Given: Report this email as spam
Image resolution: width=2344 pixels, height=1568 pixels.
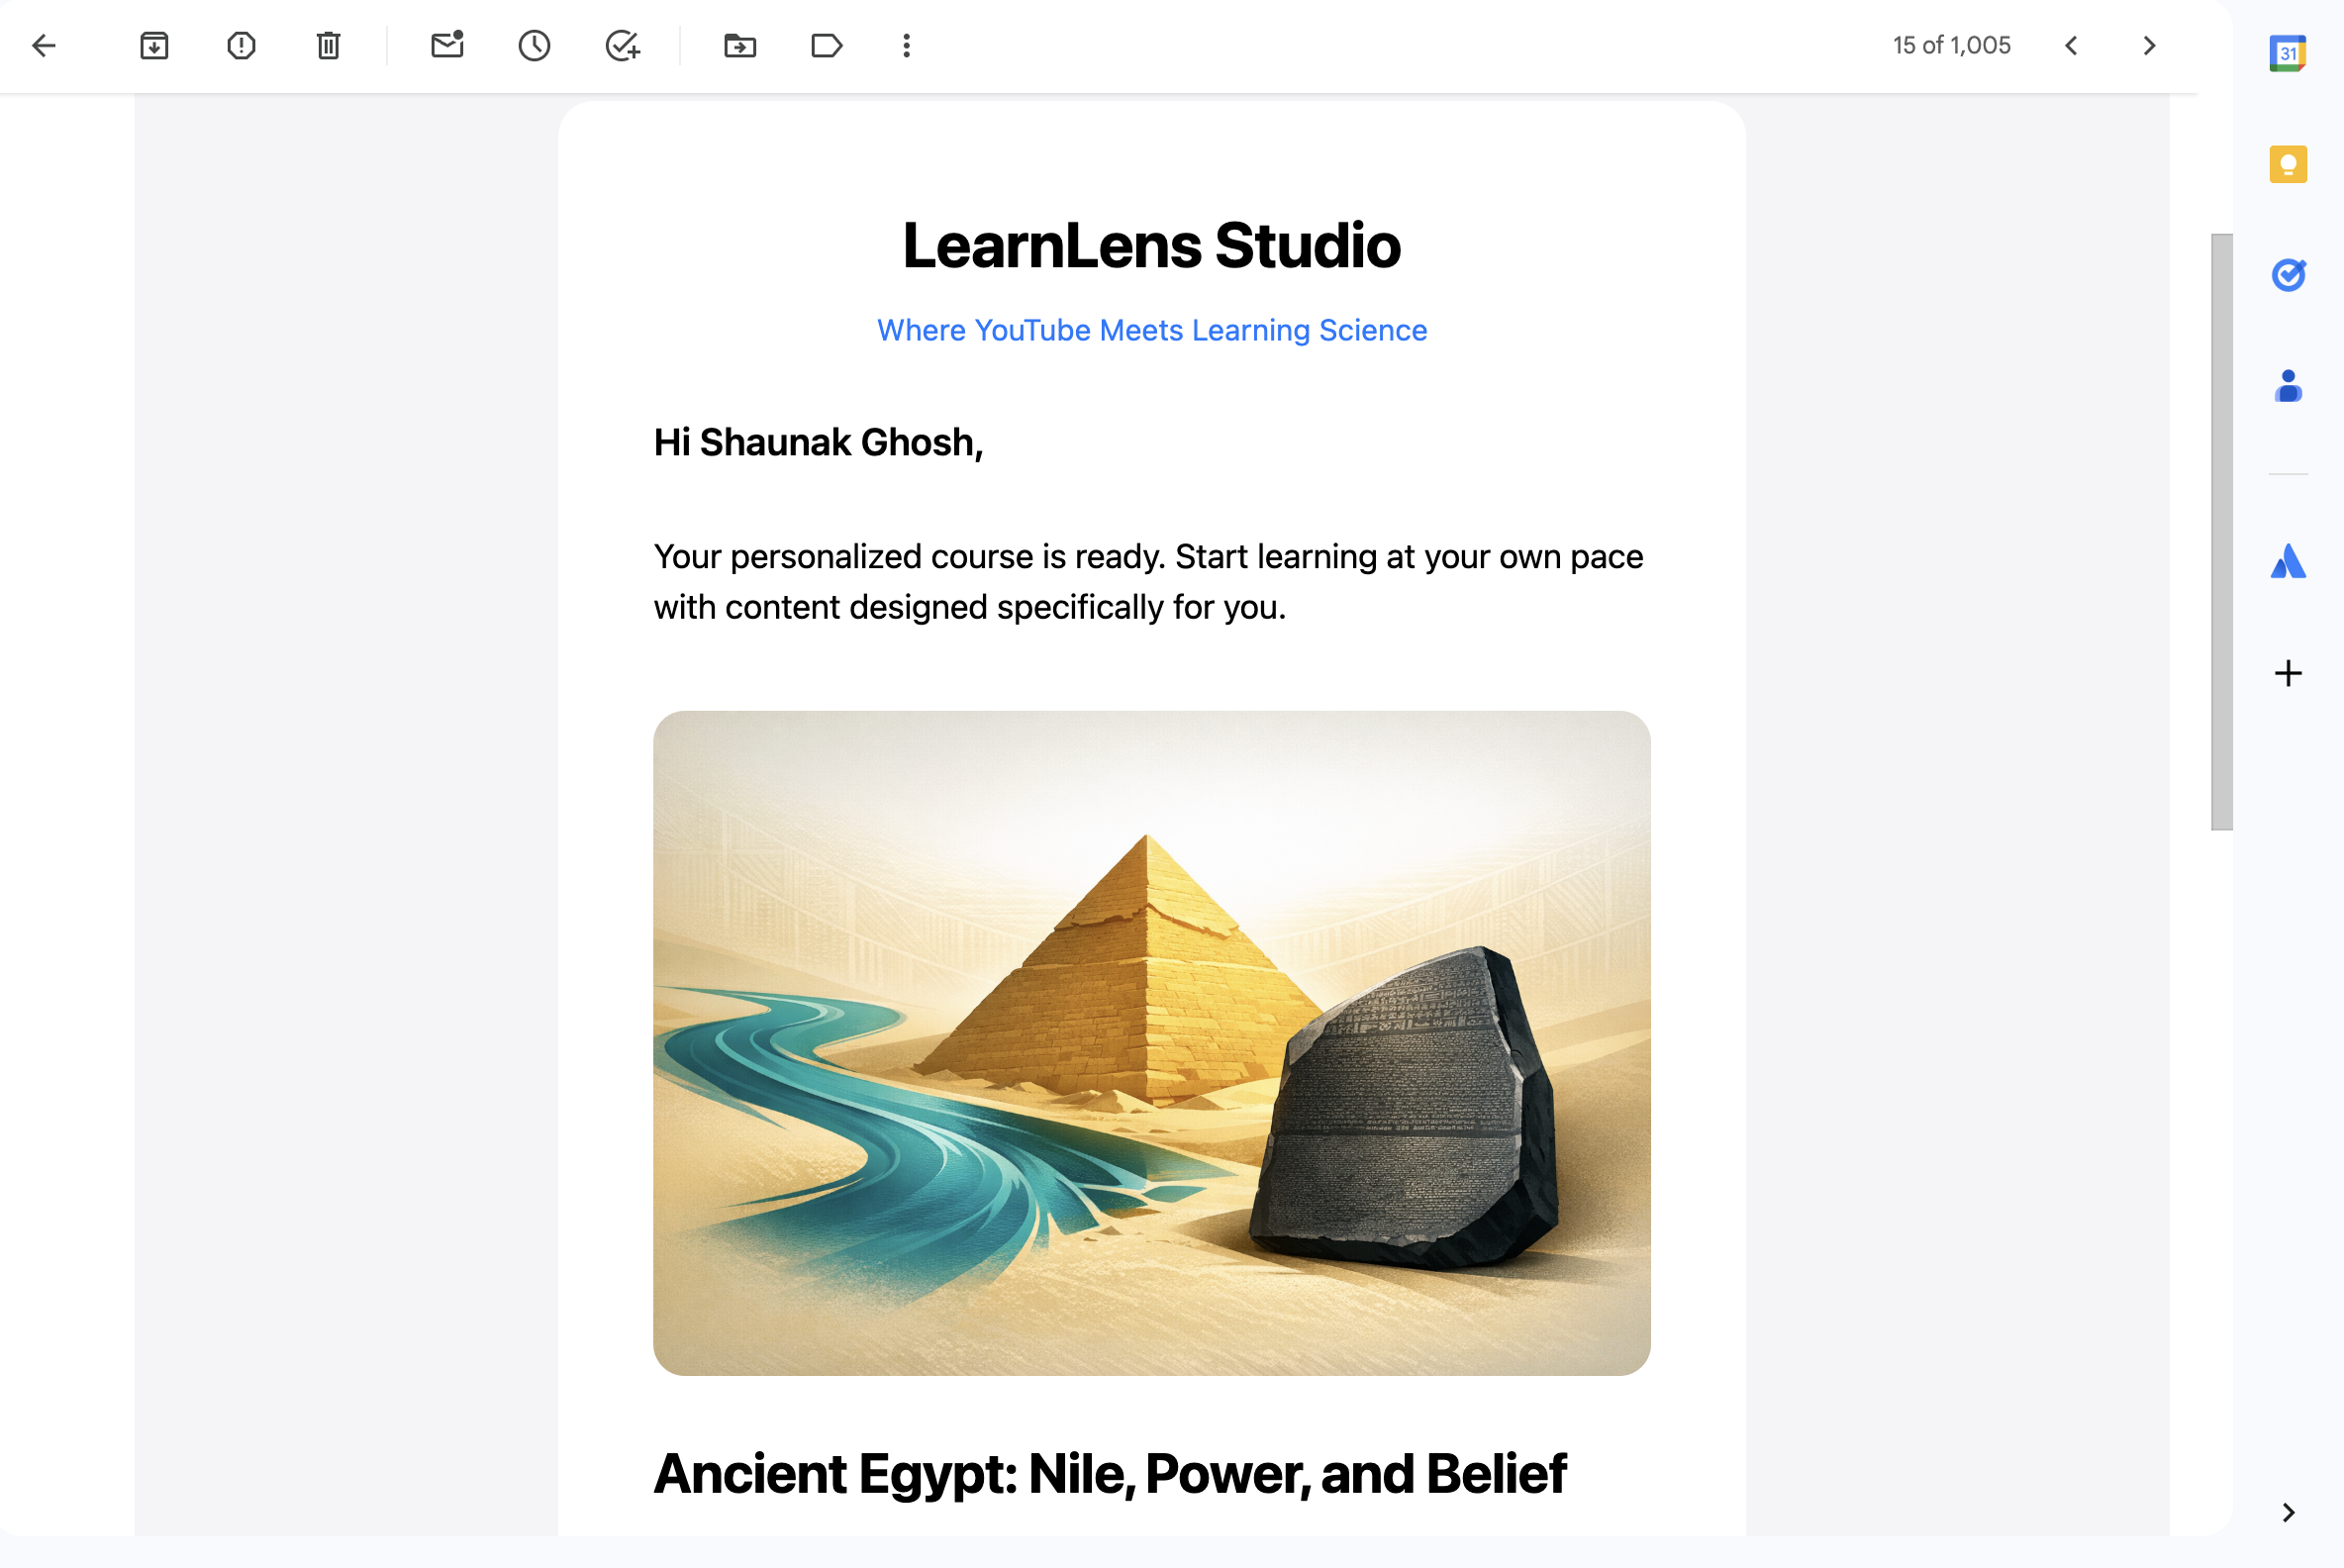Looking at the screenshot, I should (x=241, y=45).
